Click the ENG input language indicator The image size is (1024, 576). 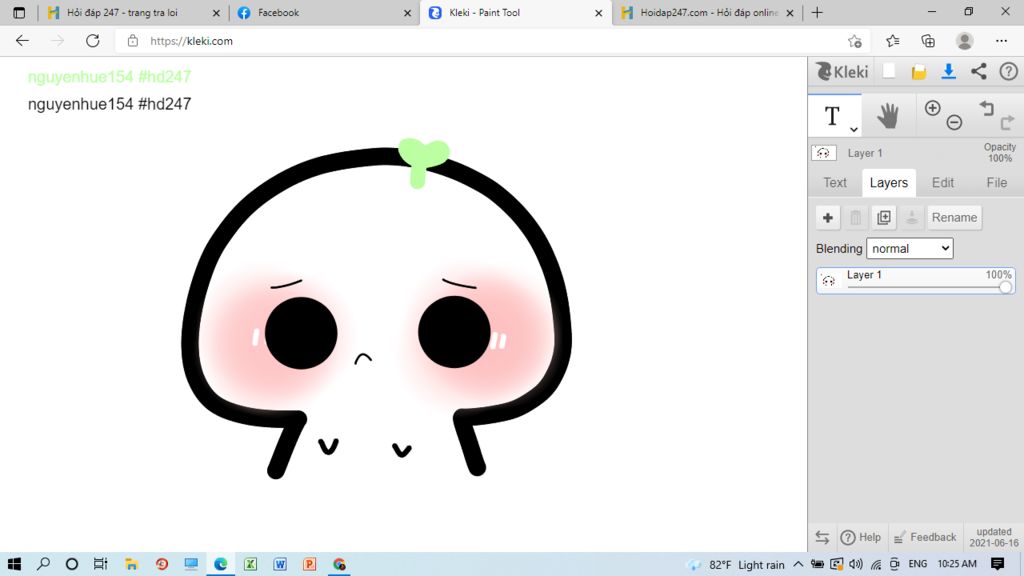[x=918, y=564]
